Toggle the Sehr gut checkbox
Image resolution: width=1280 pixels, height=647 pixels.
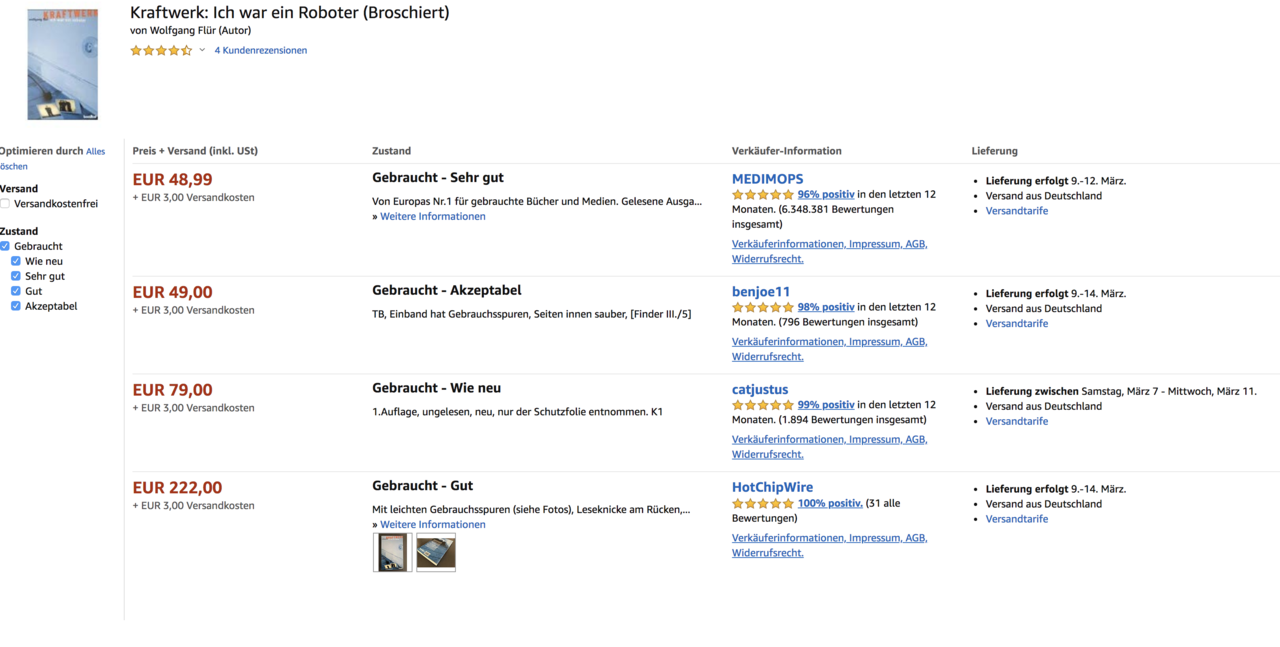click(16, 276)
